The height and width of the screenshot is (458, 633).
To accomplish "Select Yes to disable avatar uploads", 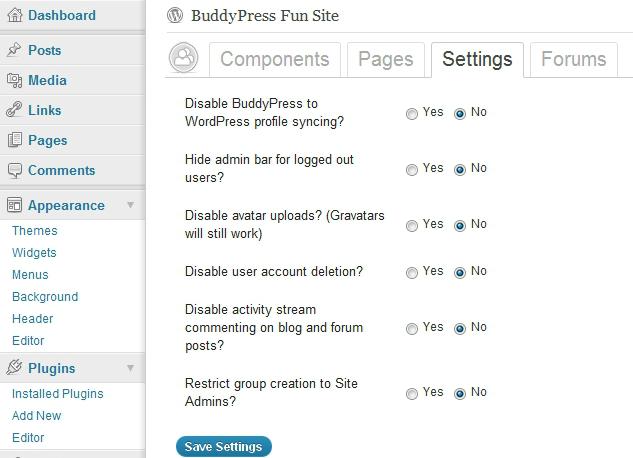I will pos(412,226).
